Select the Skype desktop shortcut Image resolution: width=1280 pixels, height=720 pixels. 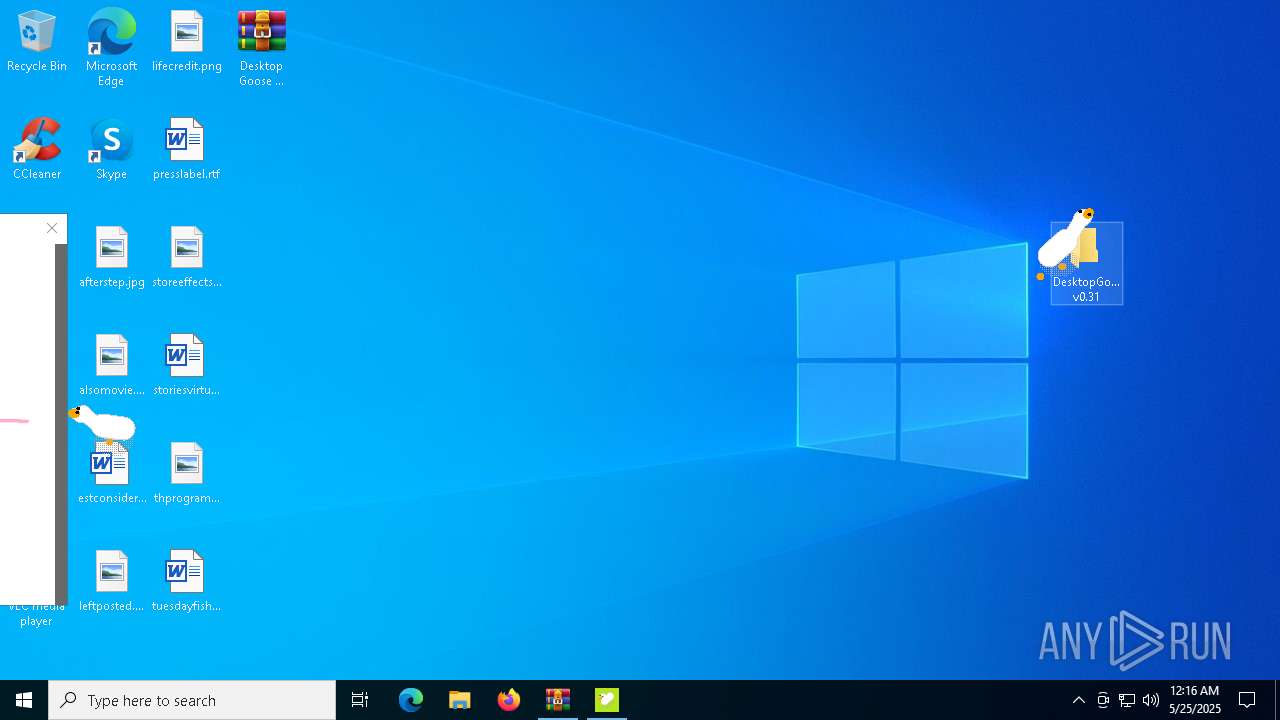click(x=111, y=149)
